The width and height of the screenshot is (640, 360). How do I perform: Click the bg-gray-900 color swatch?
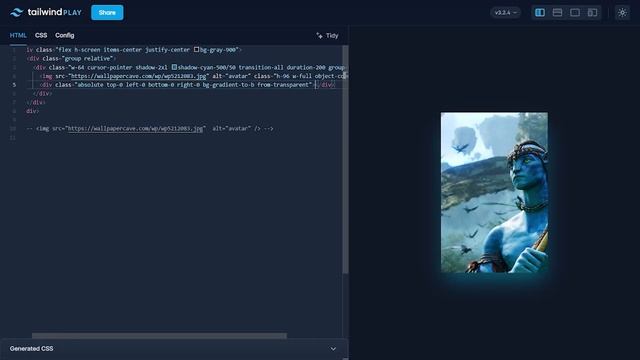(196, 49)
